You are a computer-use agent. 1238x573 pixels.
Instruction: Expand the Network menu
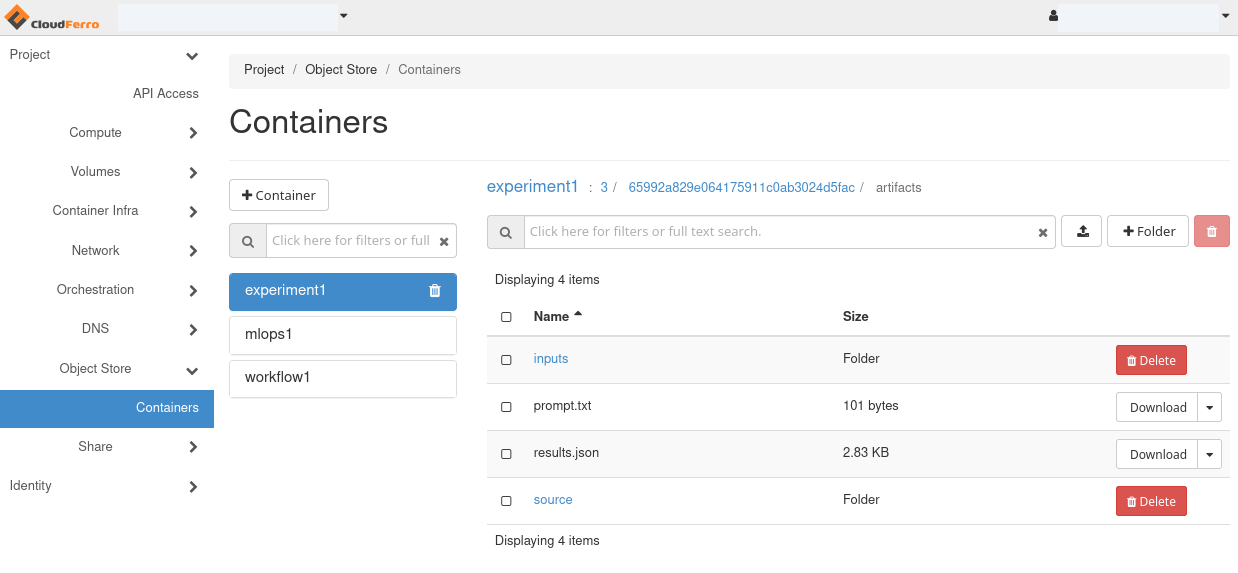click(193, 251)
